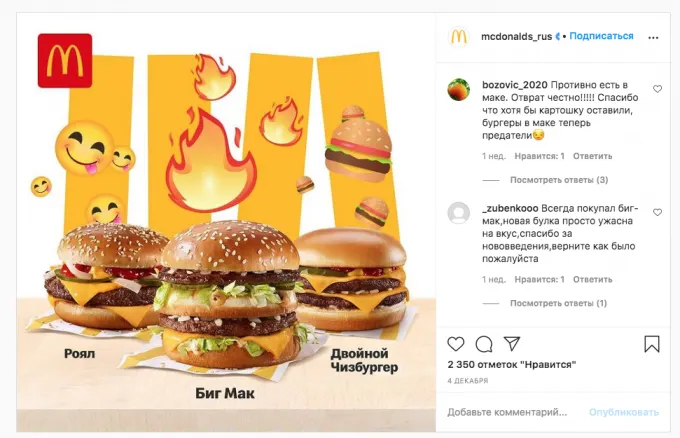Open the mcdonalds_rus profile avatar

point(459,37)
